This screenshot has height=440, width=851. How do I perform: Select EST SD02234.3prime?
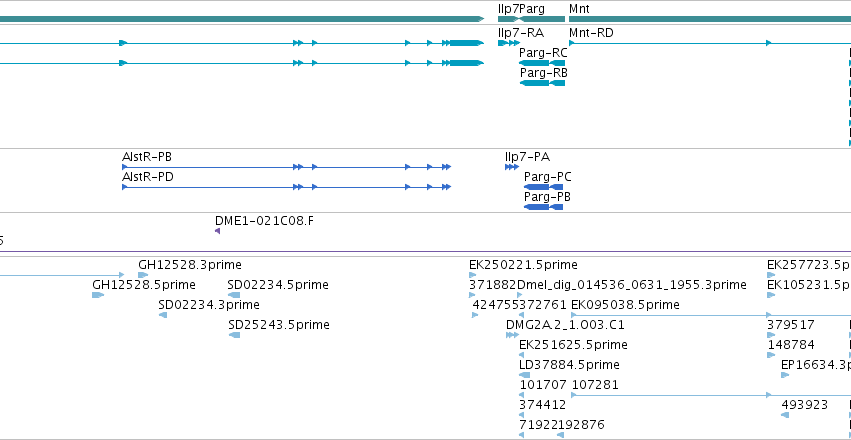(163, 315)
